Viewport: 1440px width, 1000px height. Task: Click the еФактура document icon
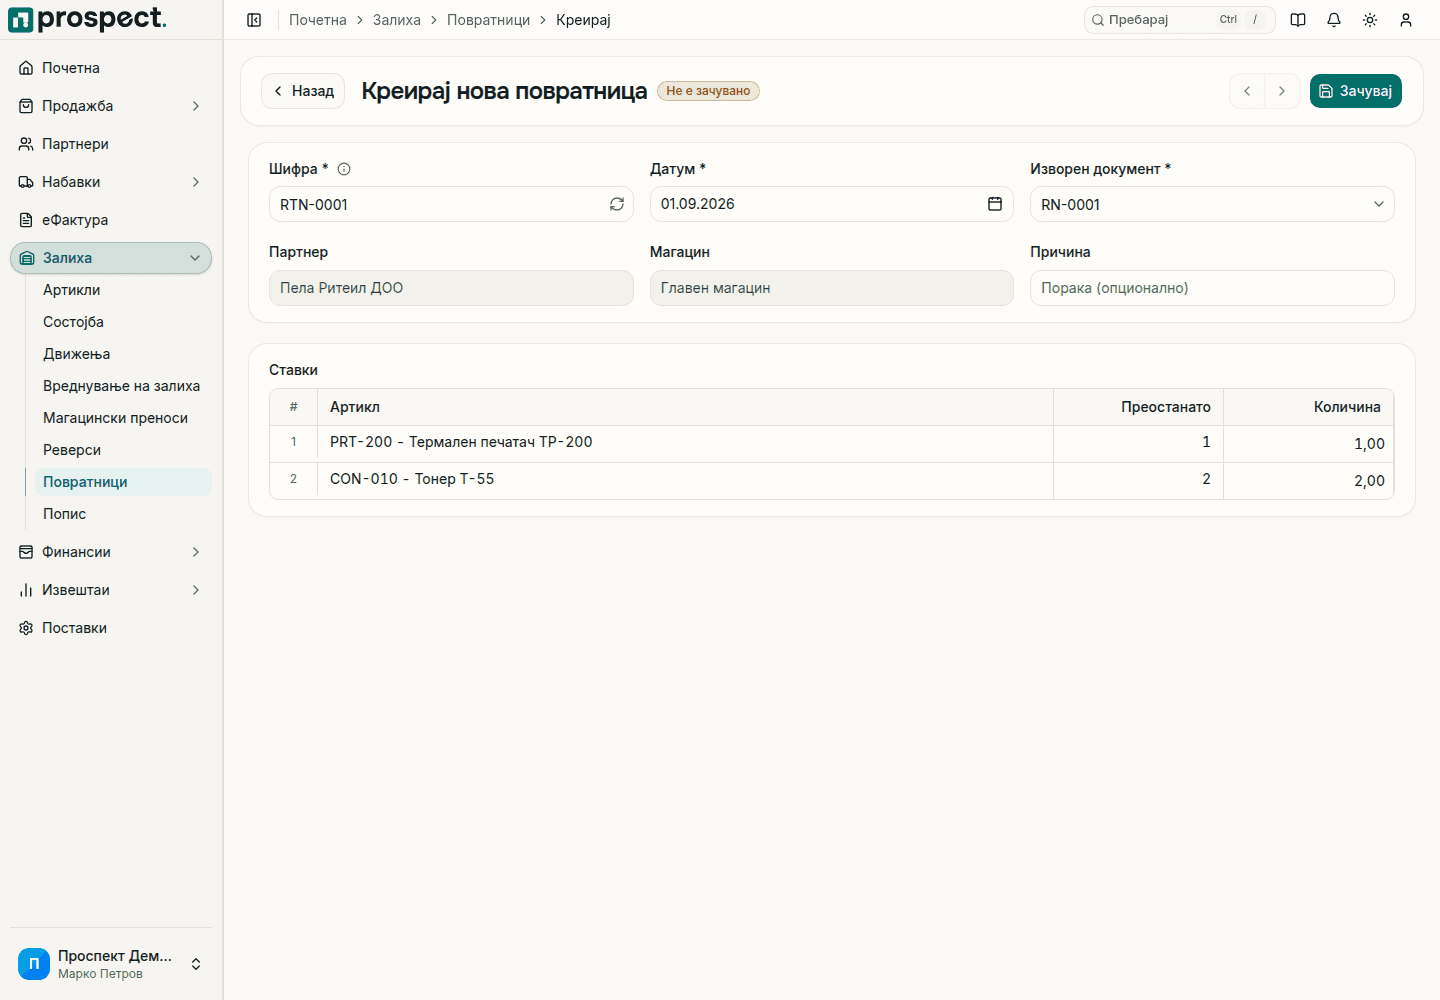pyautogui.click(x=26, y=220)
